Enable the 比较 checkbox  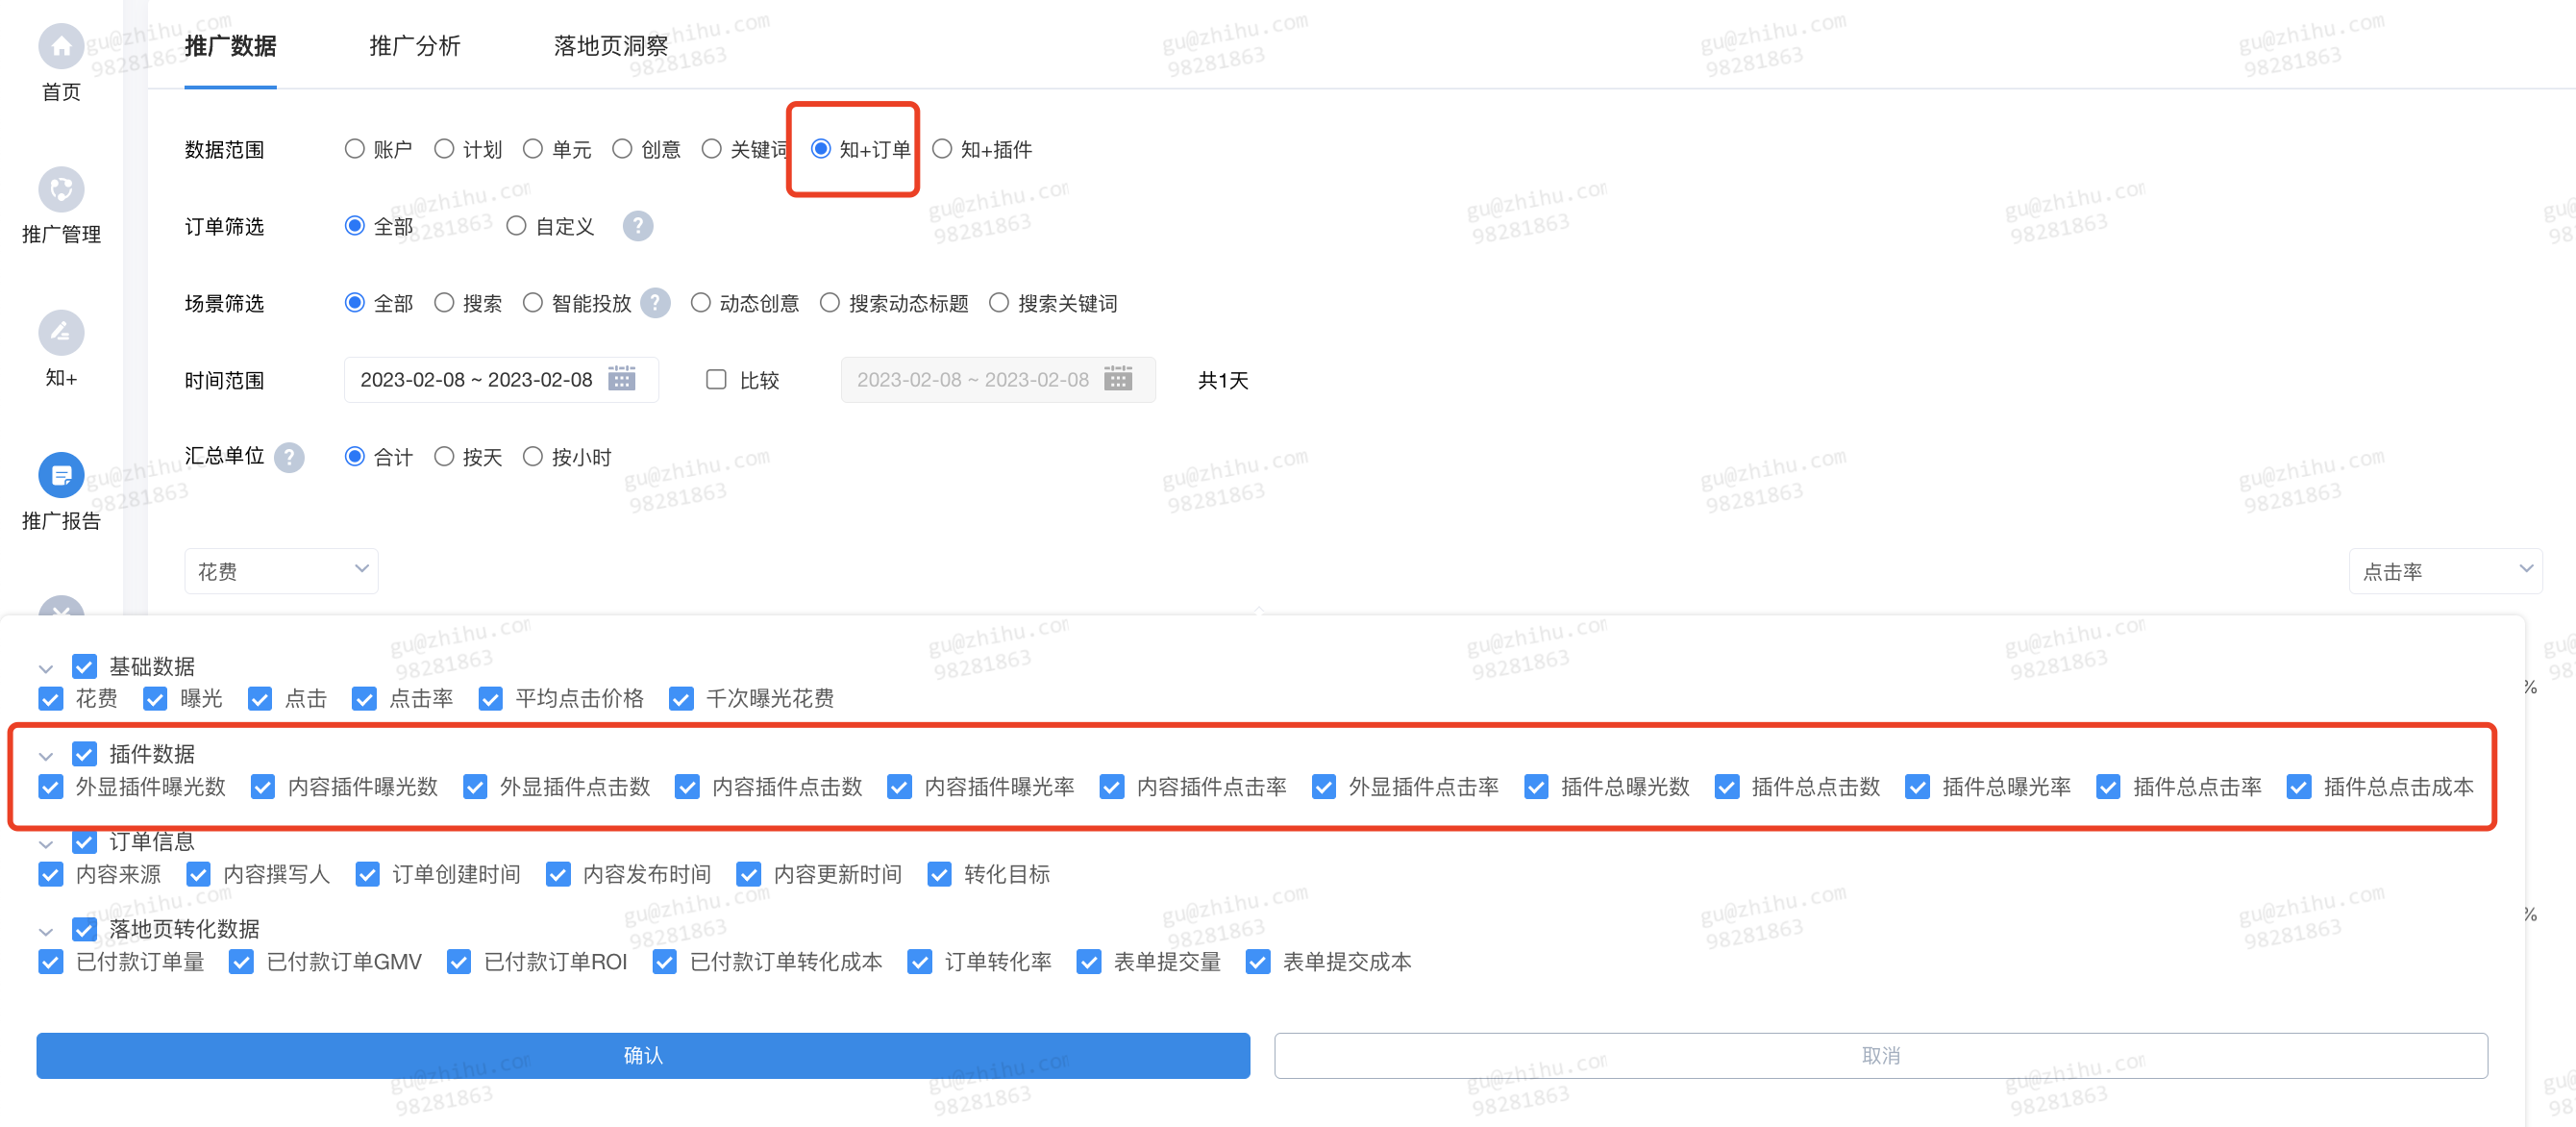tap(716, 379)
